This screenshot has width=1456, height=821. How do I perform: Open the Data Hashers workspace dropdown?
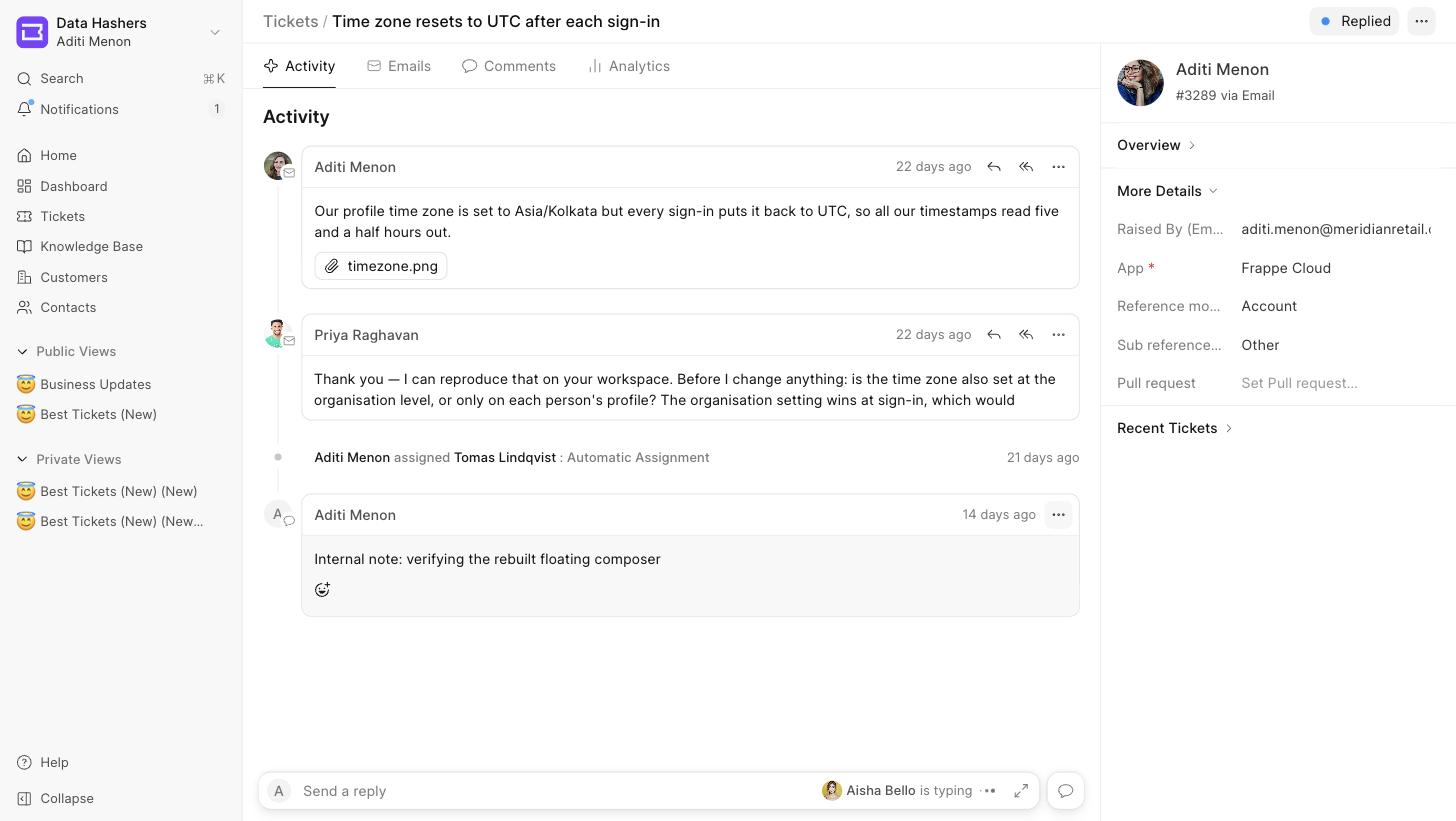[121, 32]
